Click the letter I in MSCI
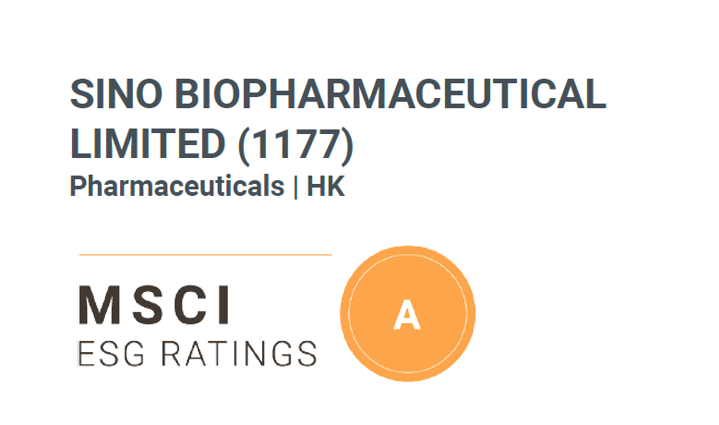The width and height of the screenshot is (719, 425). pyautogui.click(x=222, y=306)
